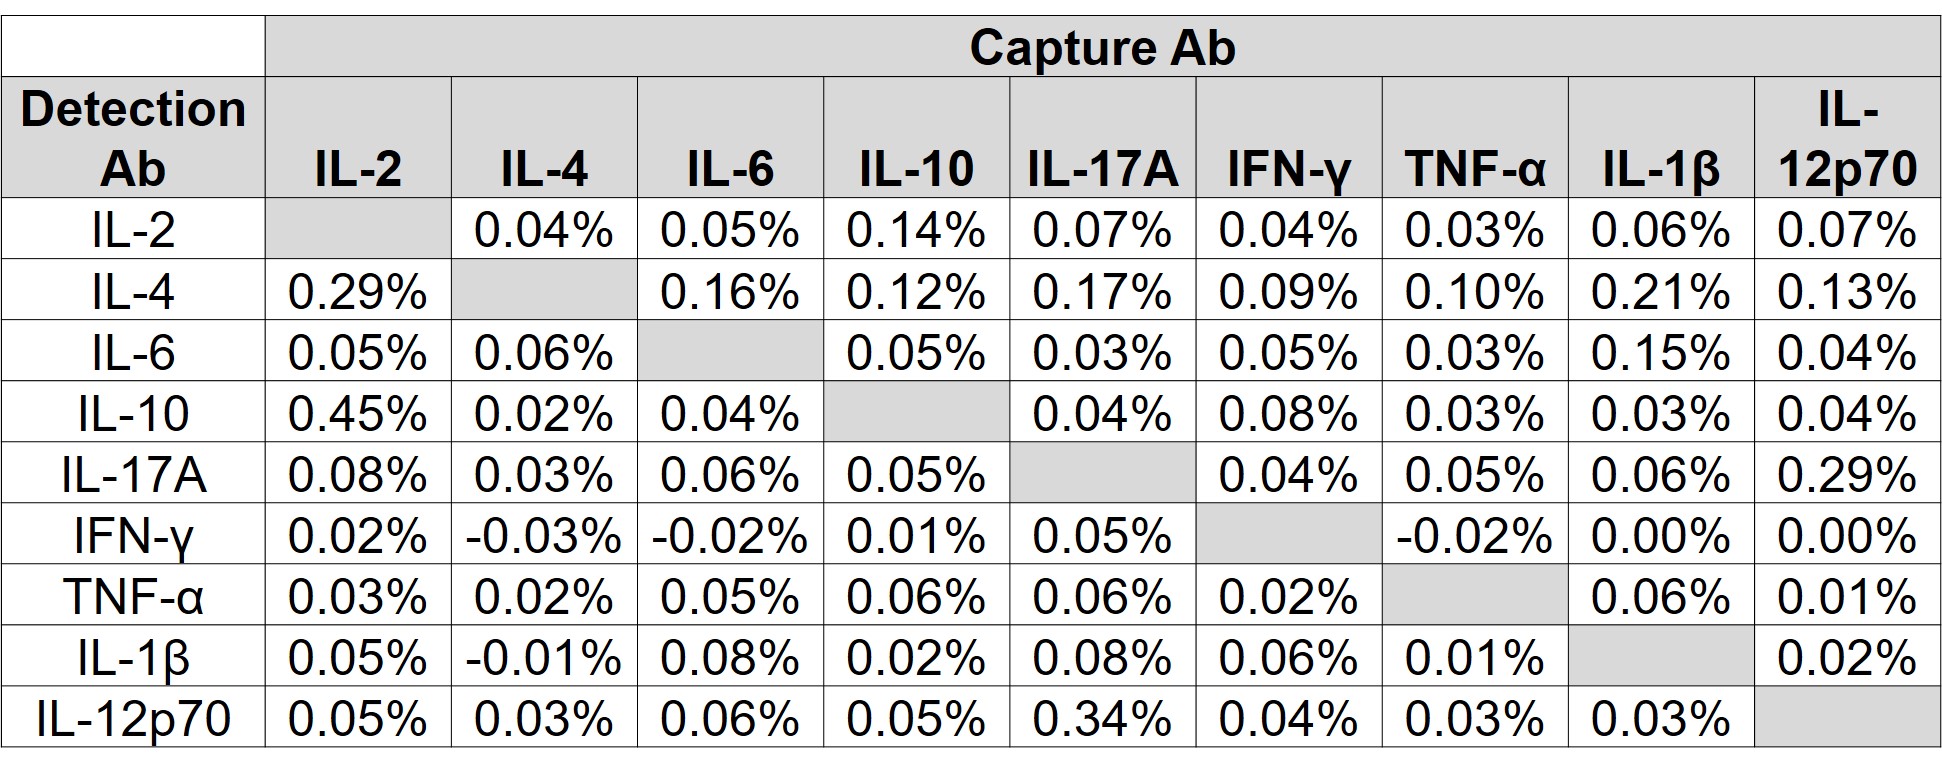Select the 0.34% cell in IL-12p70 row
The height and width of the screenshot is (777, 1942).
point(1102,718)
